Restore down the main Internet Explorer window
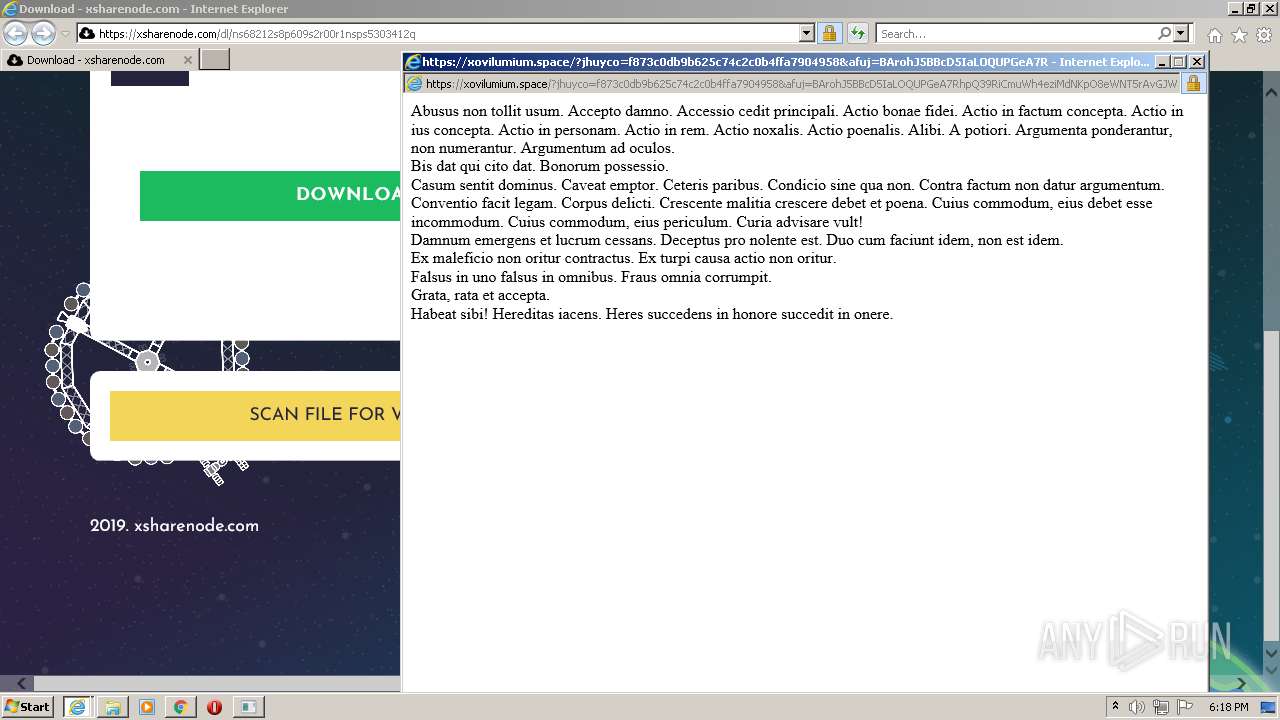 click(1251, 9)
